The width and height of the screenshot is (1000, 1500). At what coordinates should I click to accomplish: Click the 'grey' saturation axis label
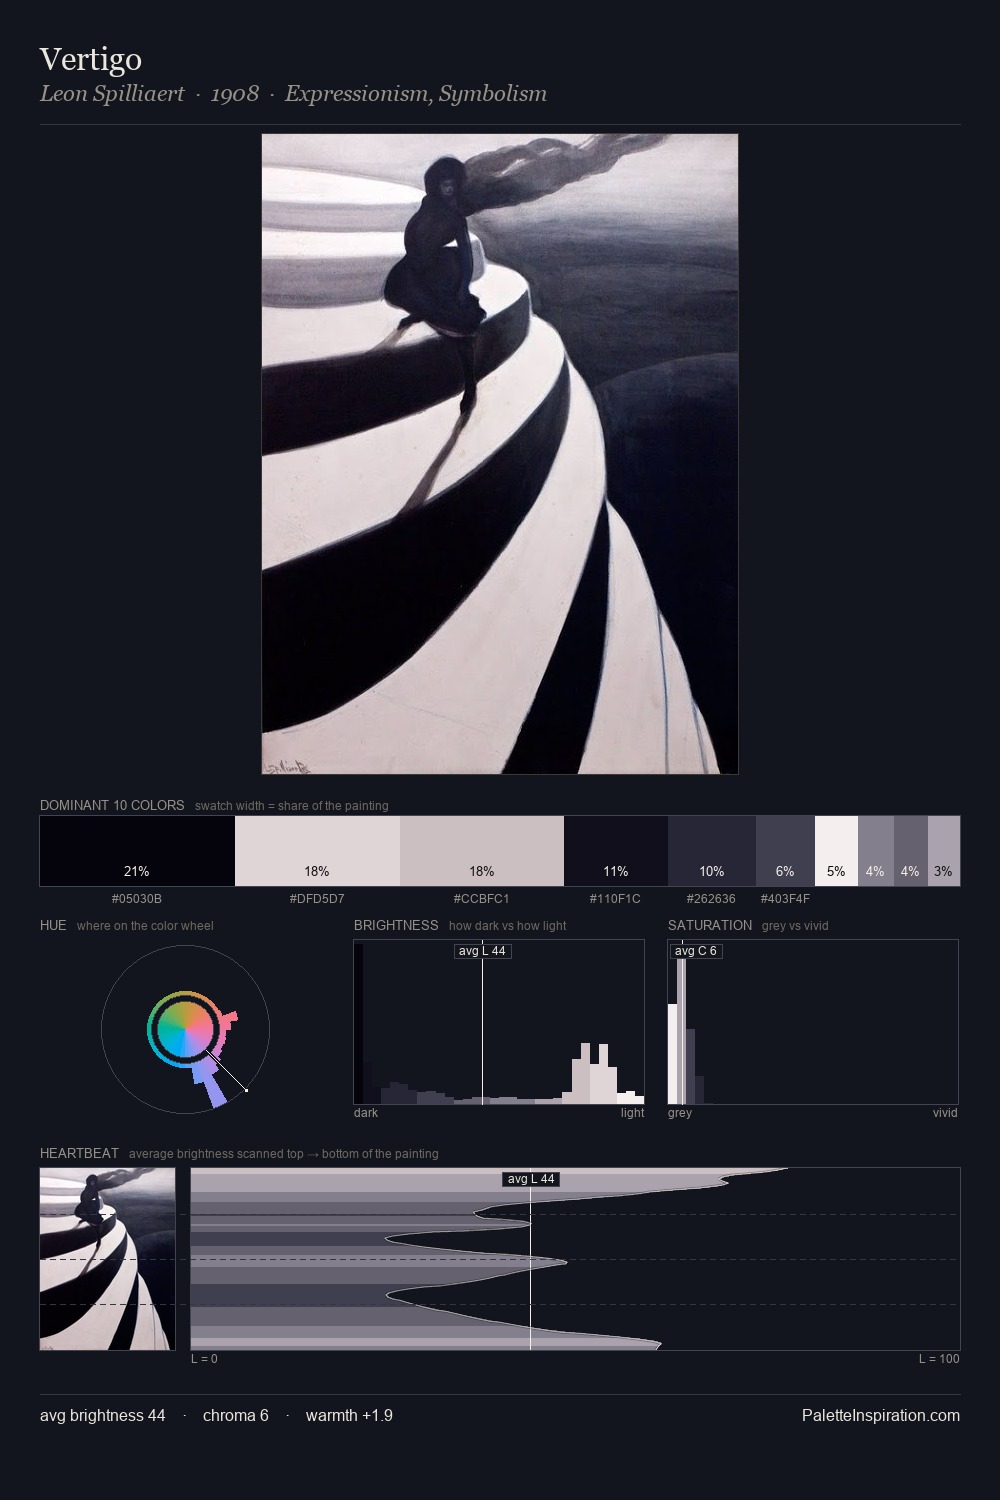[680, 1113]
